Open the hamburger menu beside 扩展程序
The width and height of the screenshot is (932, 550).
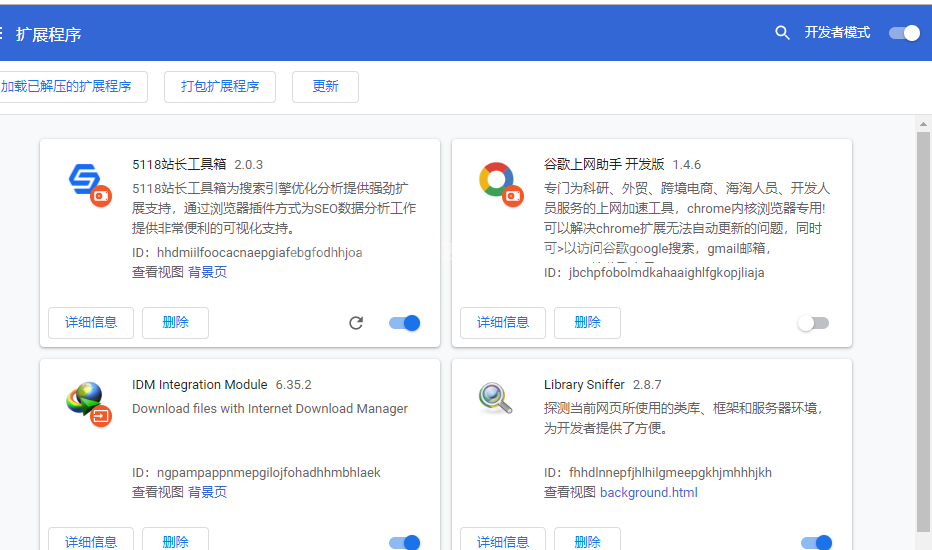coord(2,33)
